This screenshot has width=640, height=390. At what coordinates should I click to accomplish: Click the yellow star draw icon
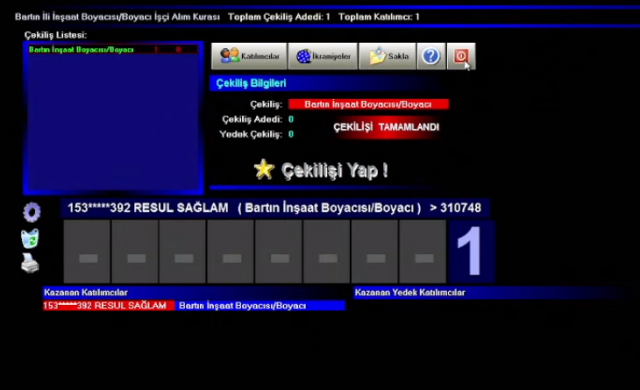[x=264, y=169]
